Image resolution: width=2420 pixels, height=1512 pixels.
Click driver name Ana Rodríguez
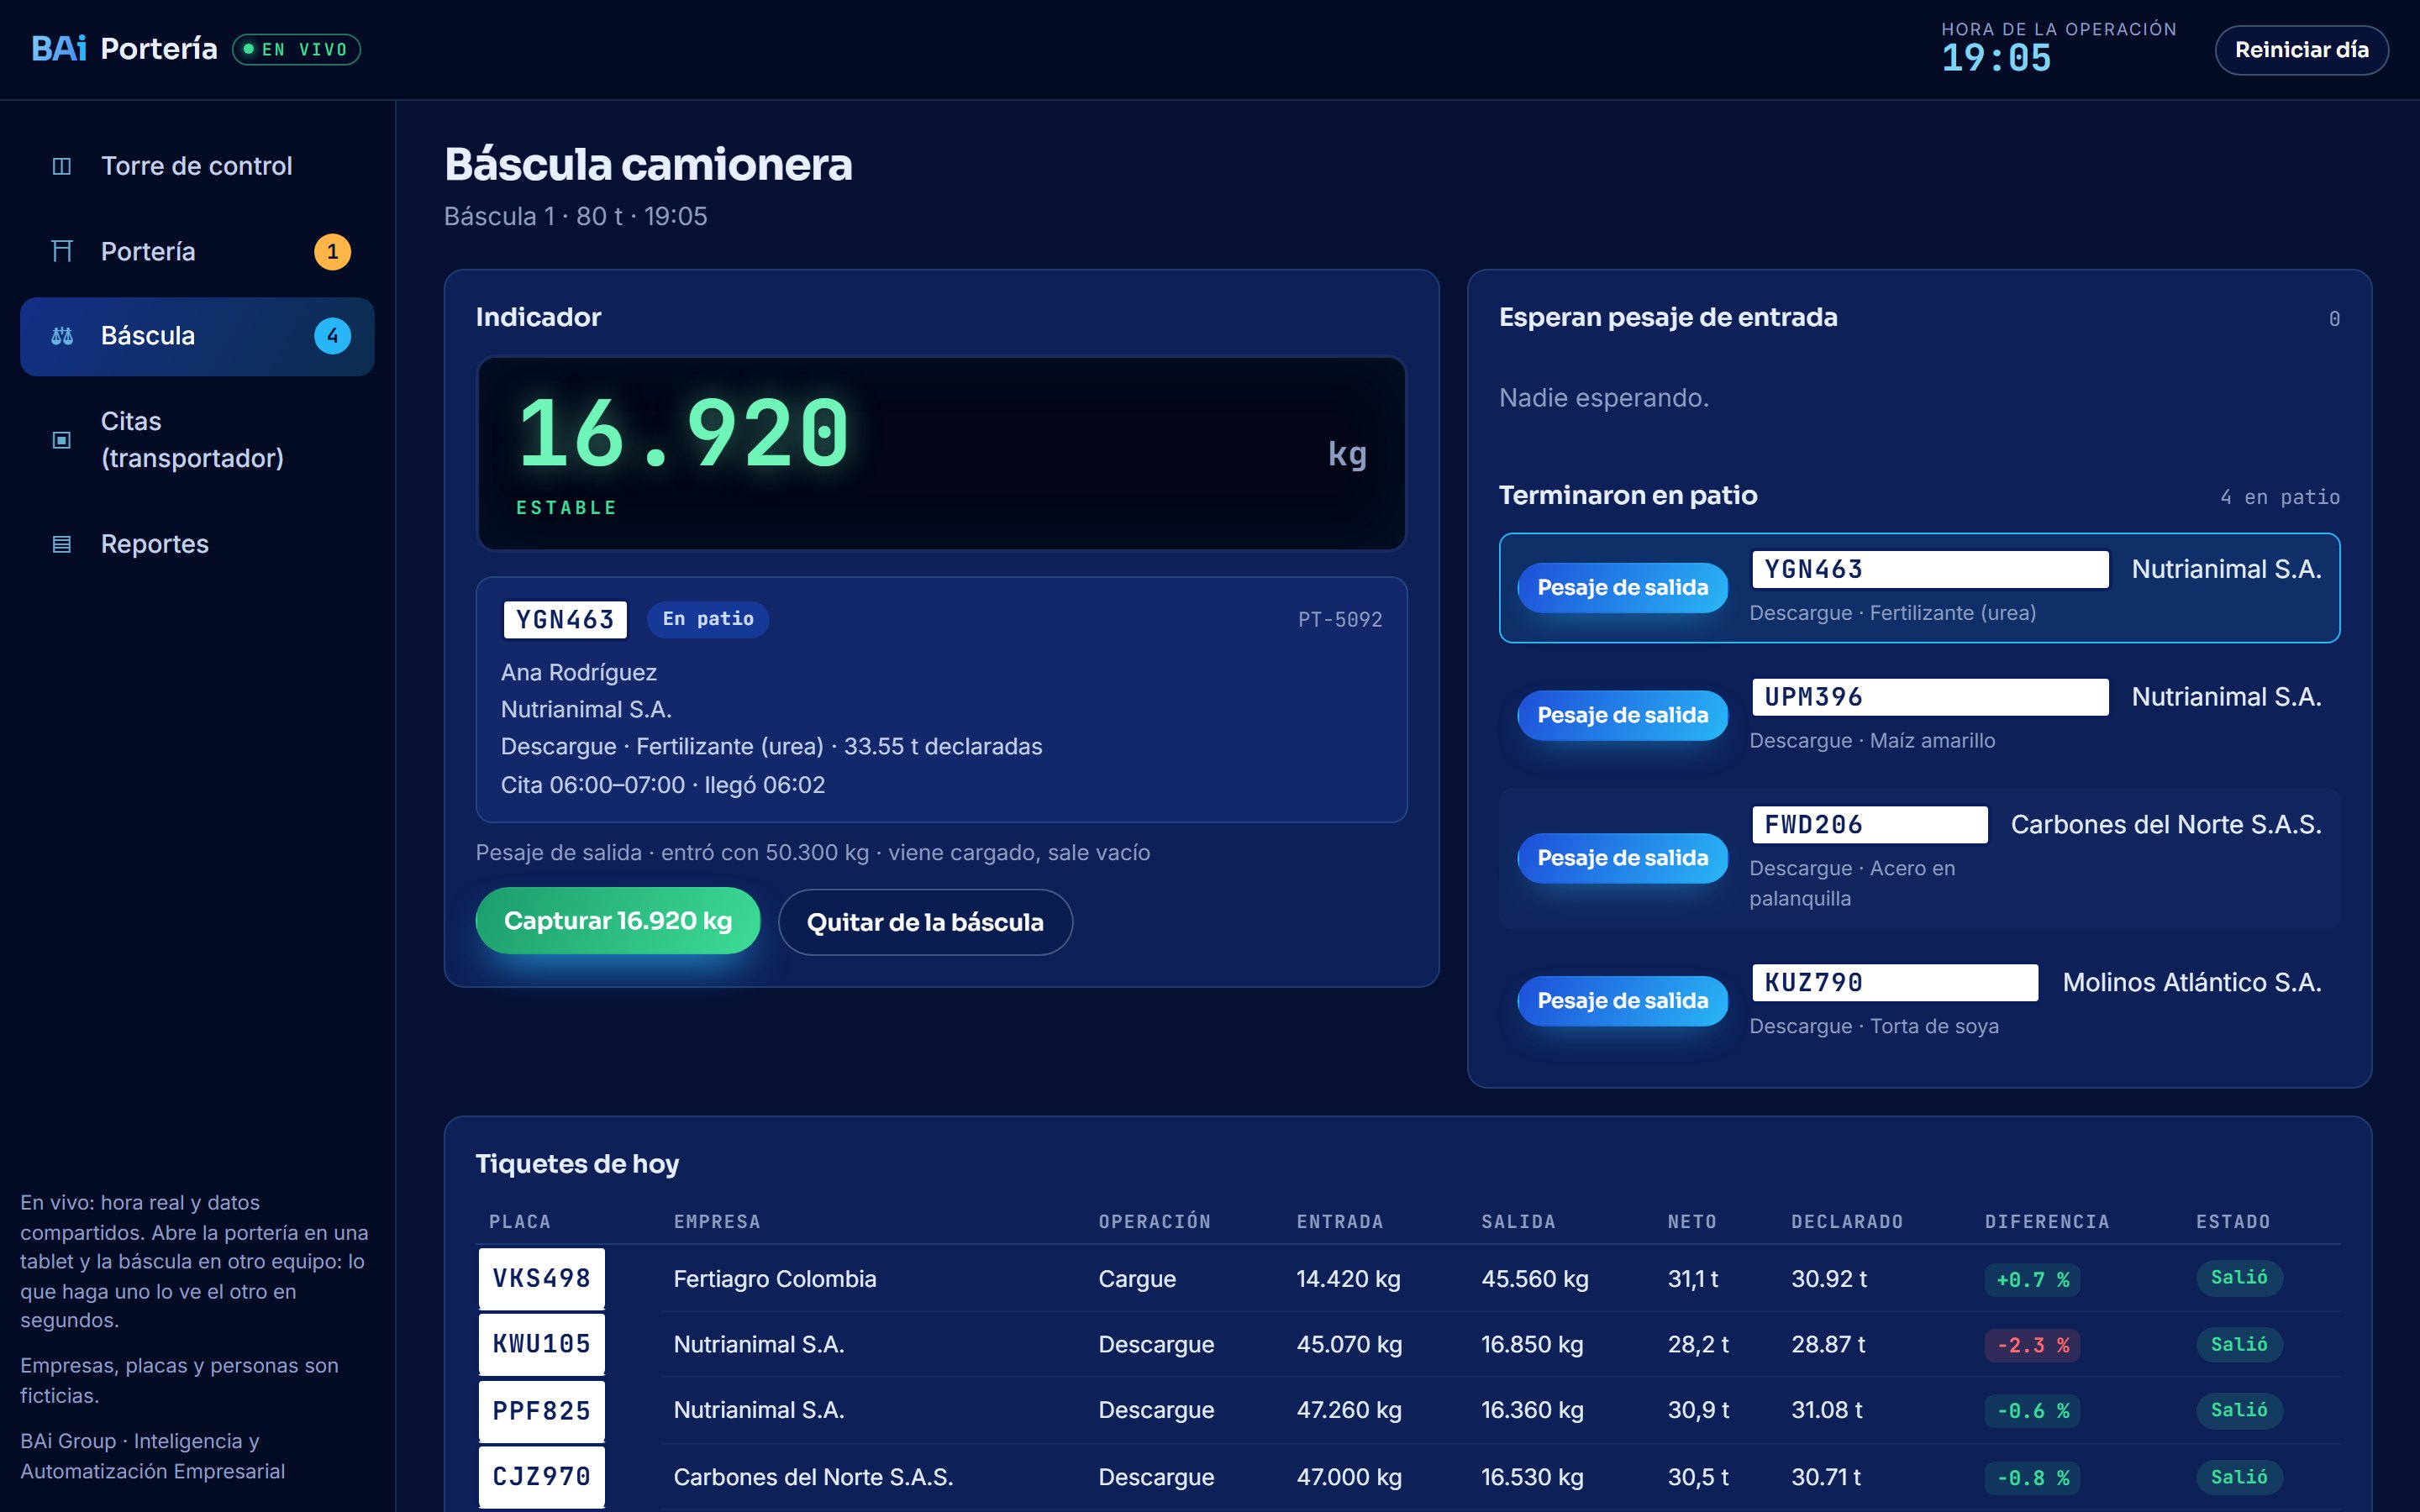click(x=579, y=672)
